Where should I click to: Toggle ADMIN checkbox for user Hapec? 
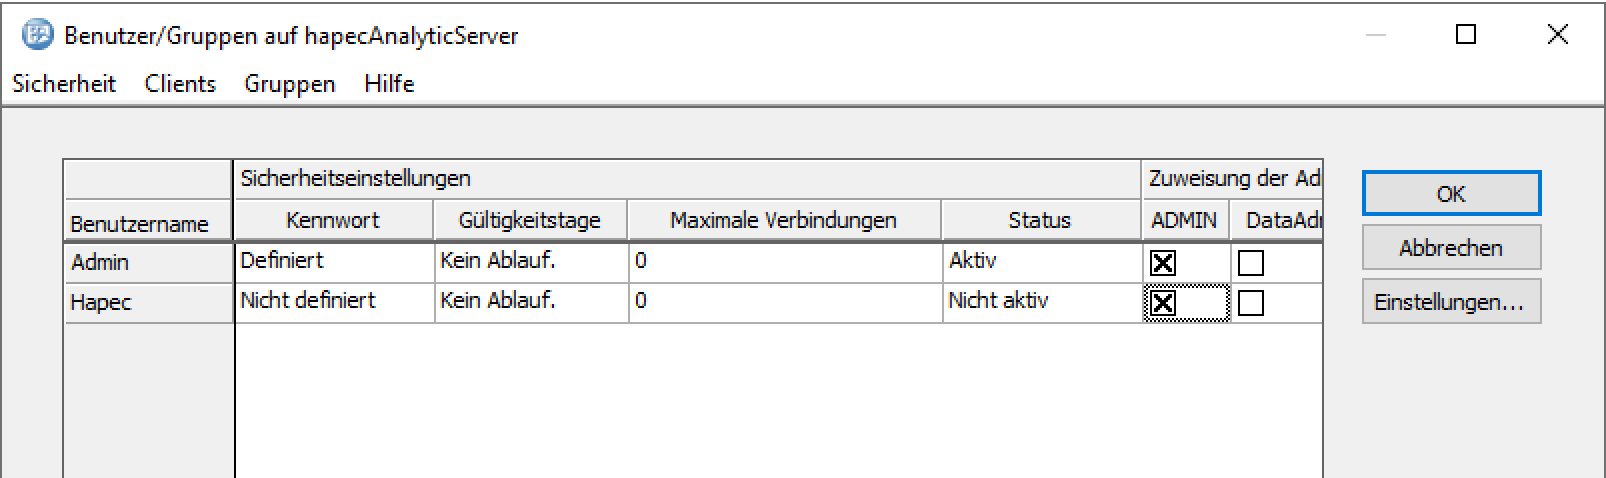tap(1163, 303)
